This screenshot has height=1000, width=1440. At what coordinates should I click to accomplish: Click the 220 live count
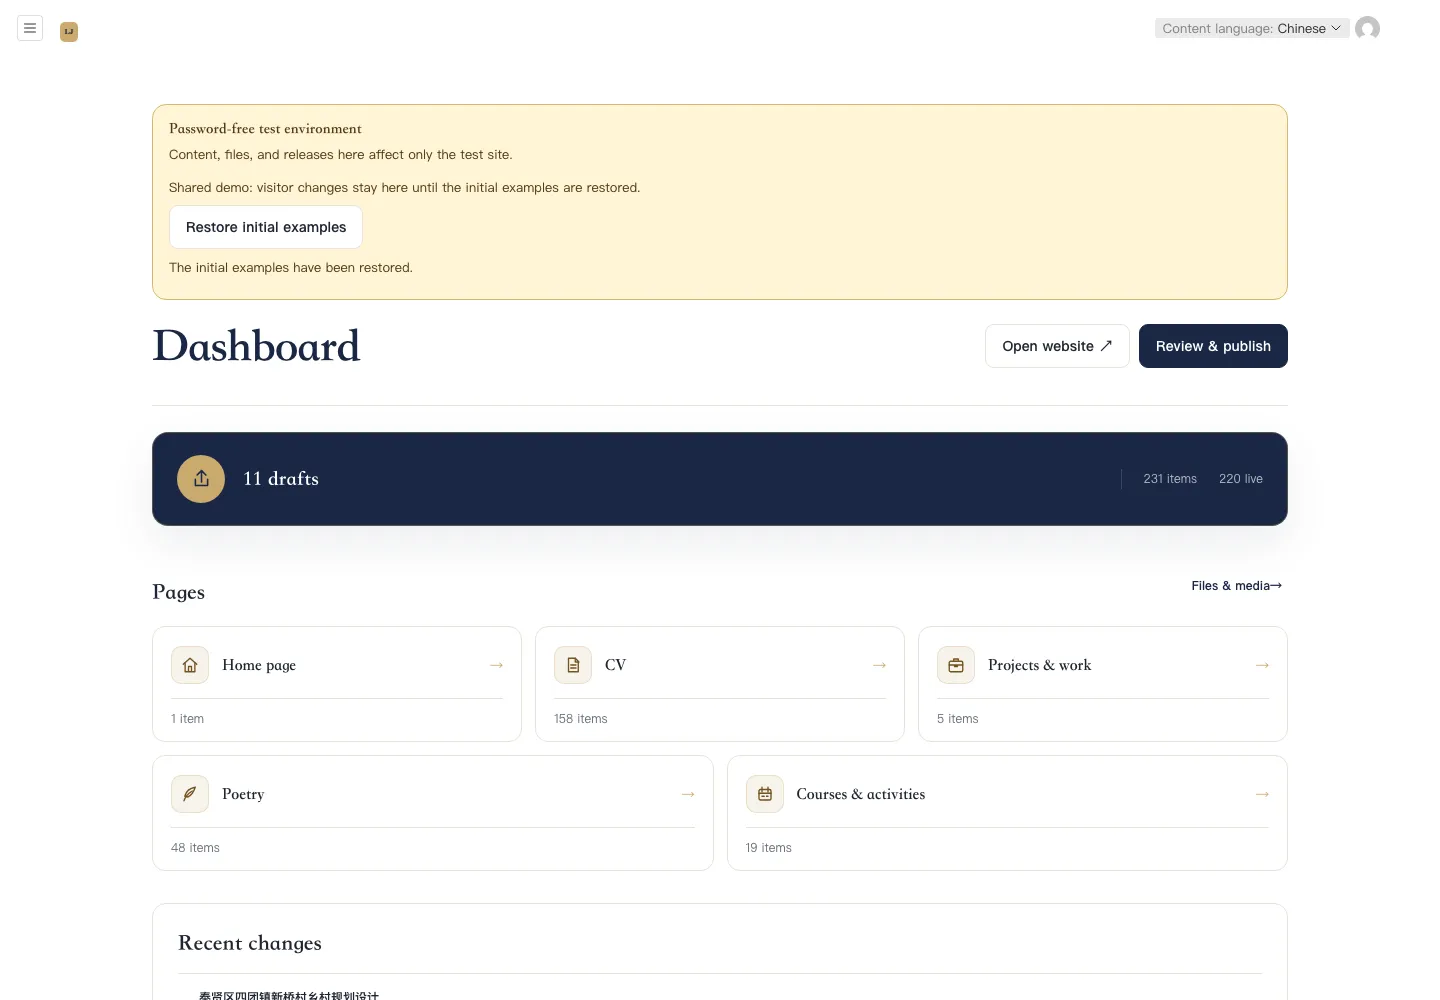click(1241, 479)
